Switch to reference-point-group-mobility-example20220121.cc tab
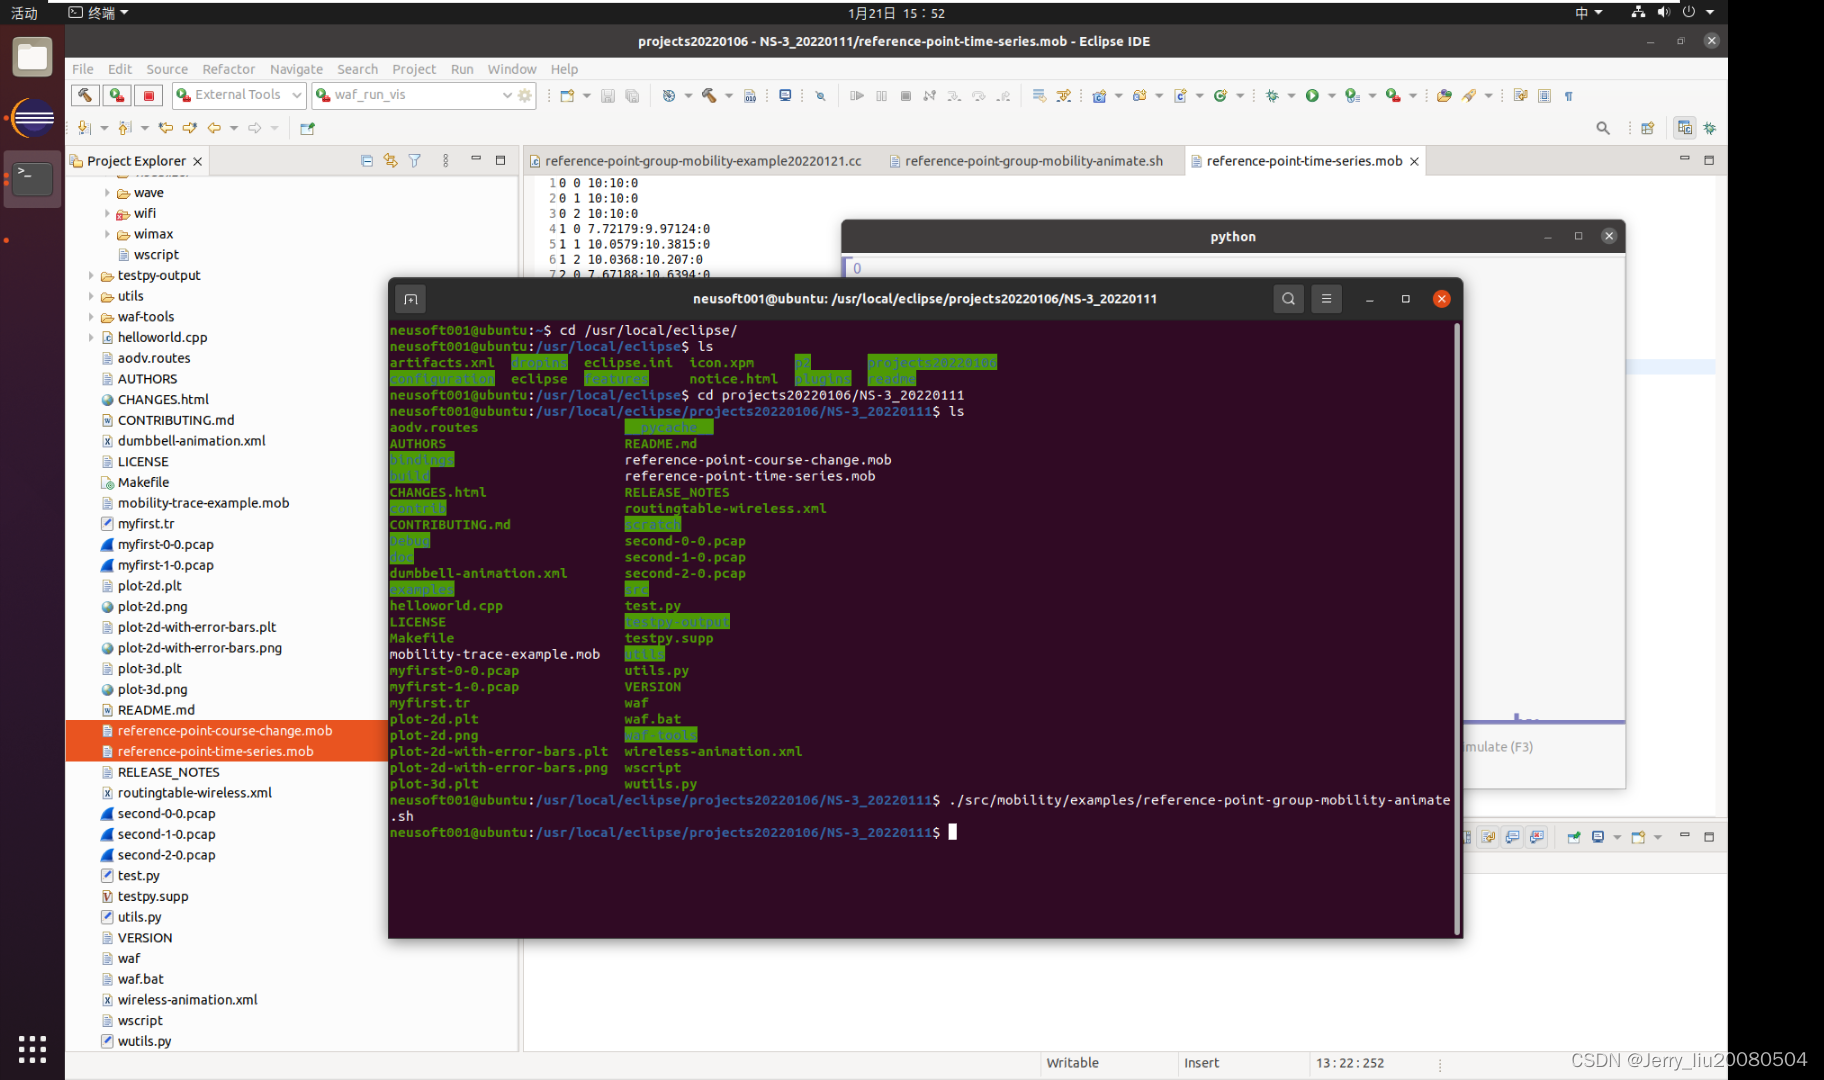Viewport: 1824px width, 1080px height. (x=696, y=161)
